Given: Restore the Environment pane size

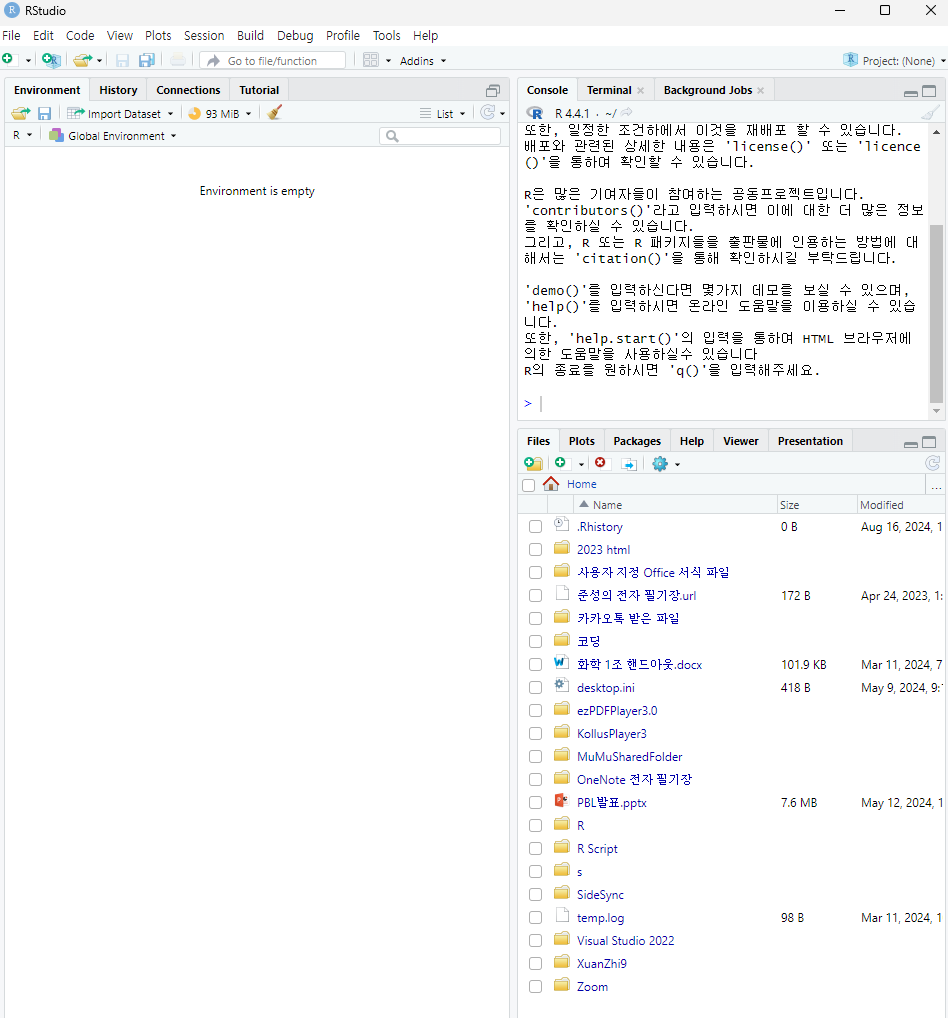Looking at the screenshot, I should coord(493,91).
